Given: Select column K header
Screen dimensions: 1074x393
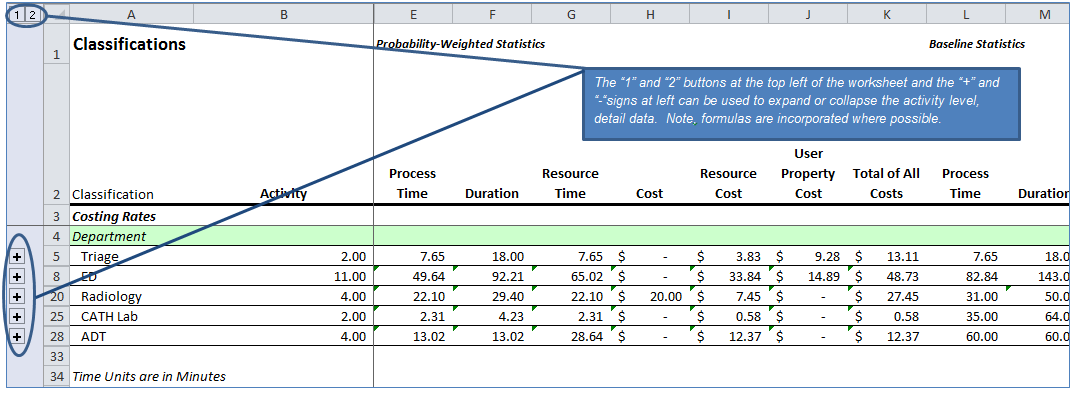Looking at the screenshot, I should coord(887,14).
